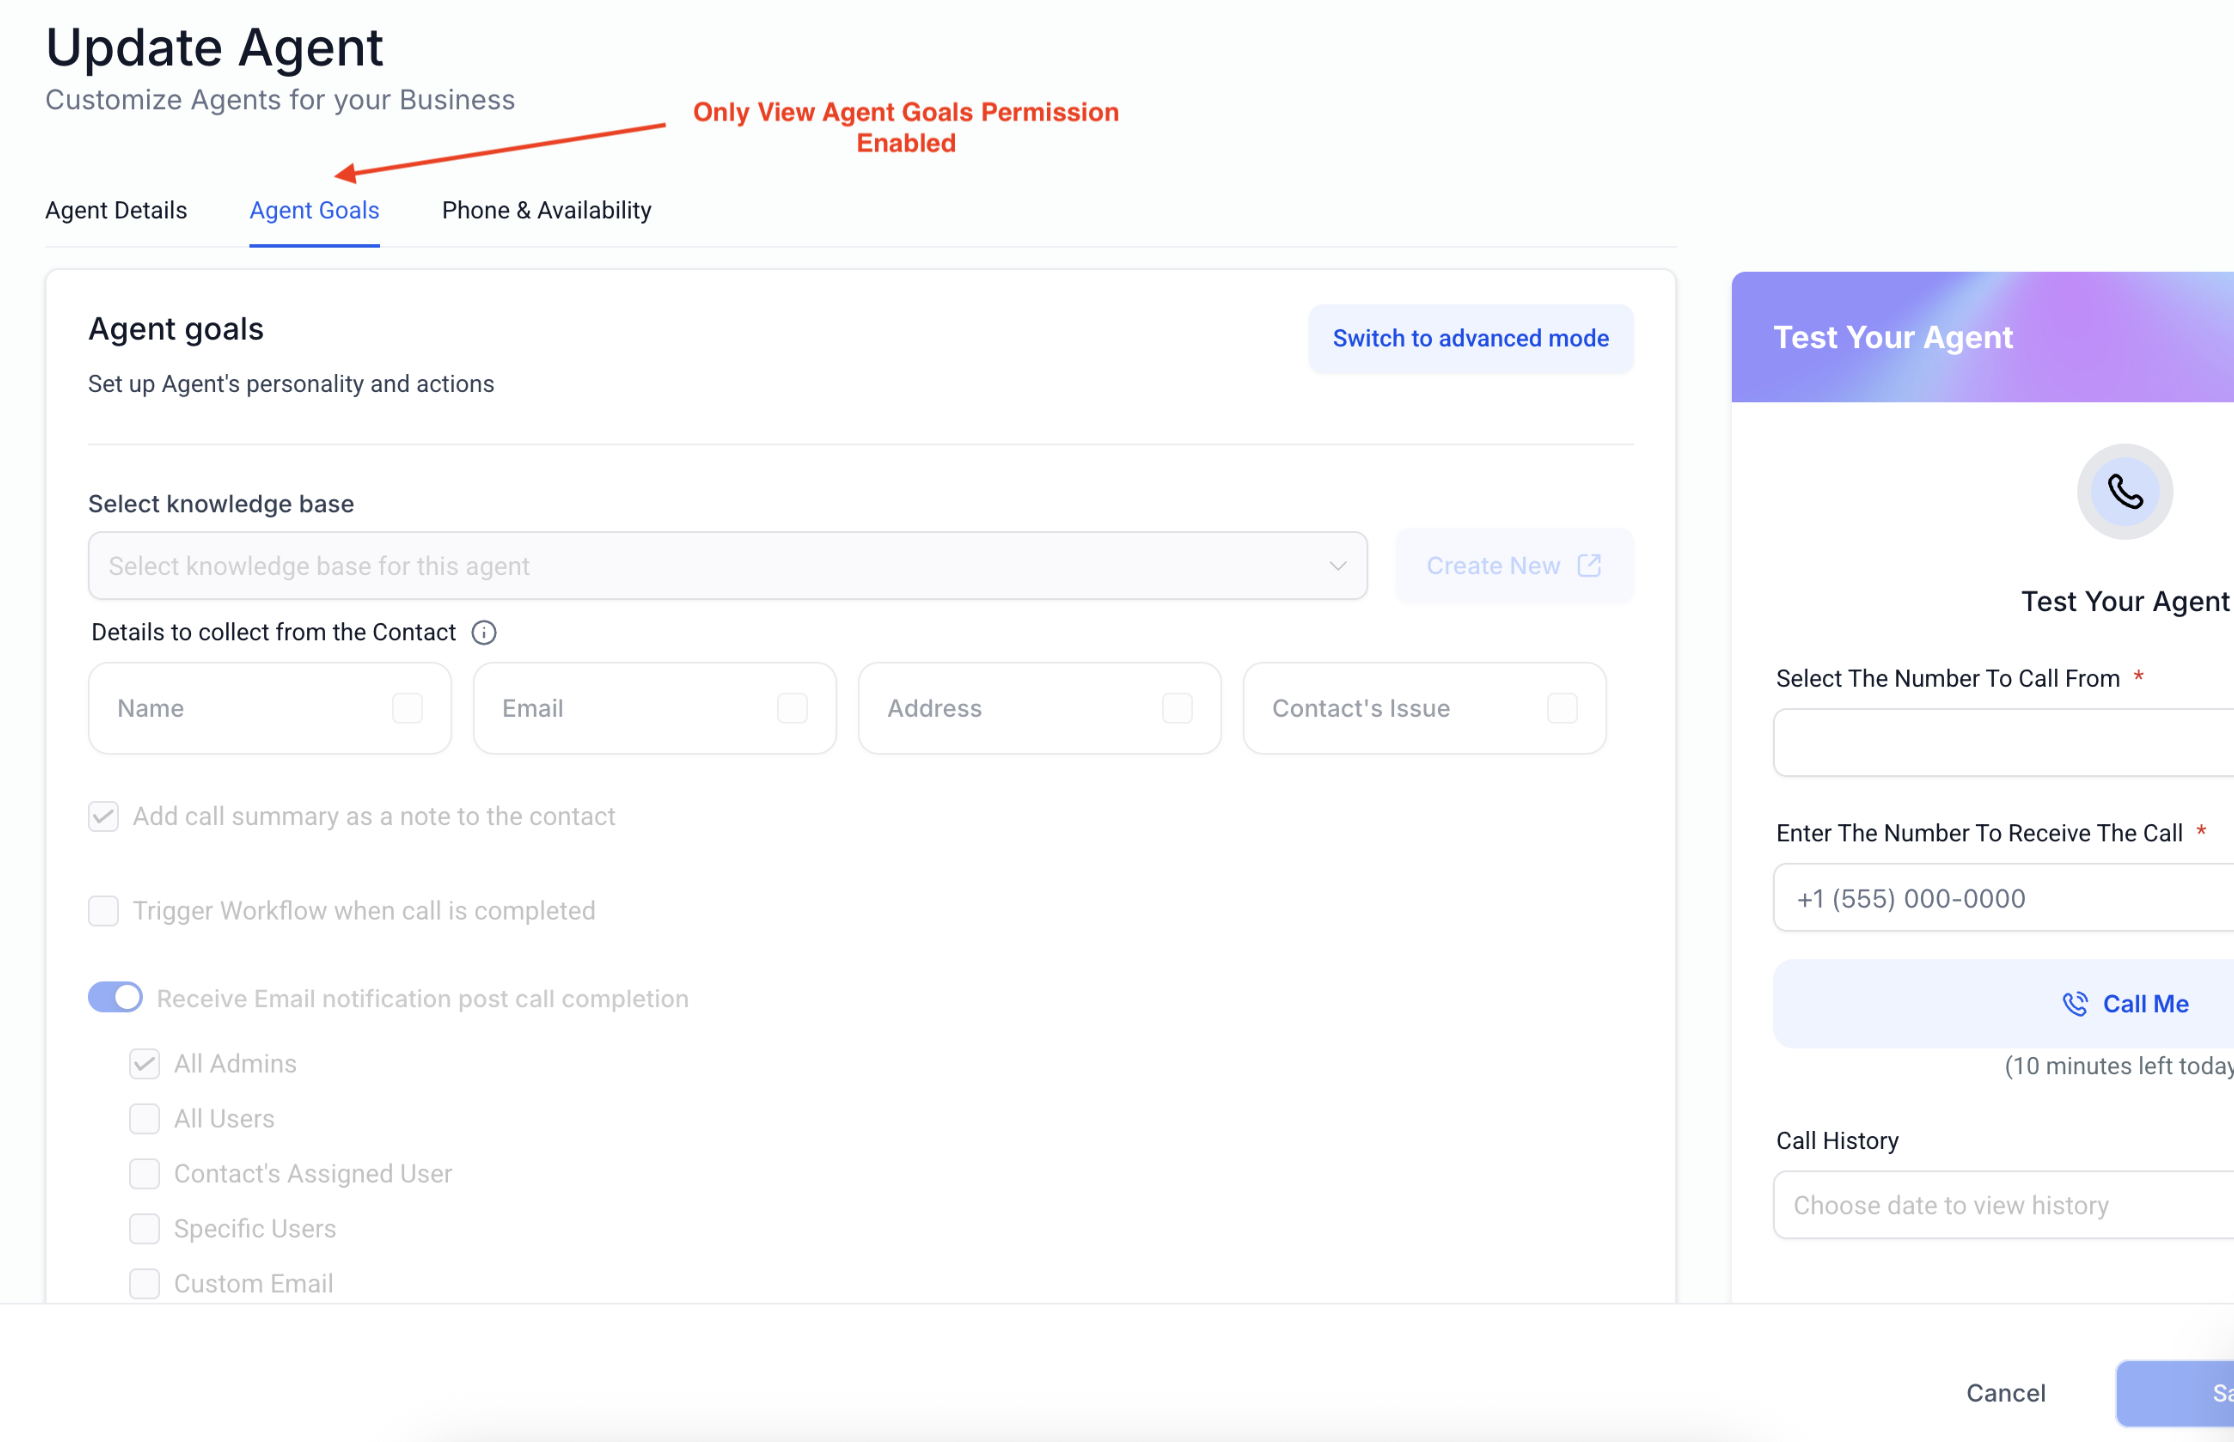Viewport: 2234px width, 1442px height.
Task: Check the Email detail checkbox
Action: point(793,708)
